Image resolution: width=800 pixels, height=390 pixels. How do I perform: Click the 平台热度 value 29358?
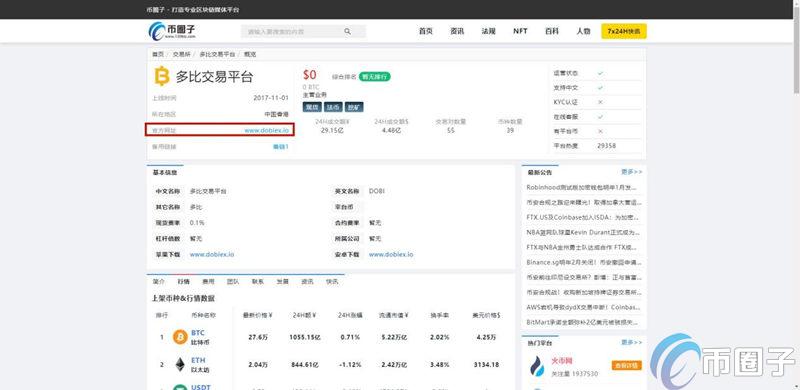(607, 145)
